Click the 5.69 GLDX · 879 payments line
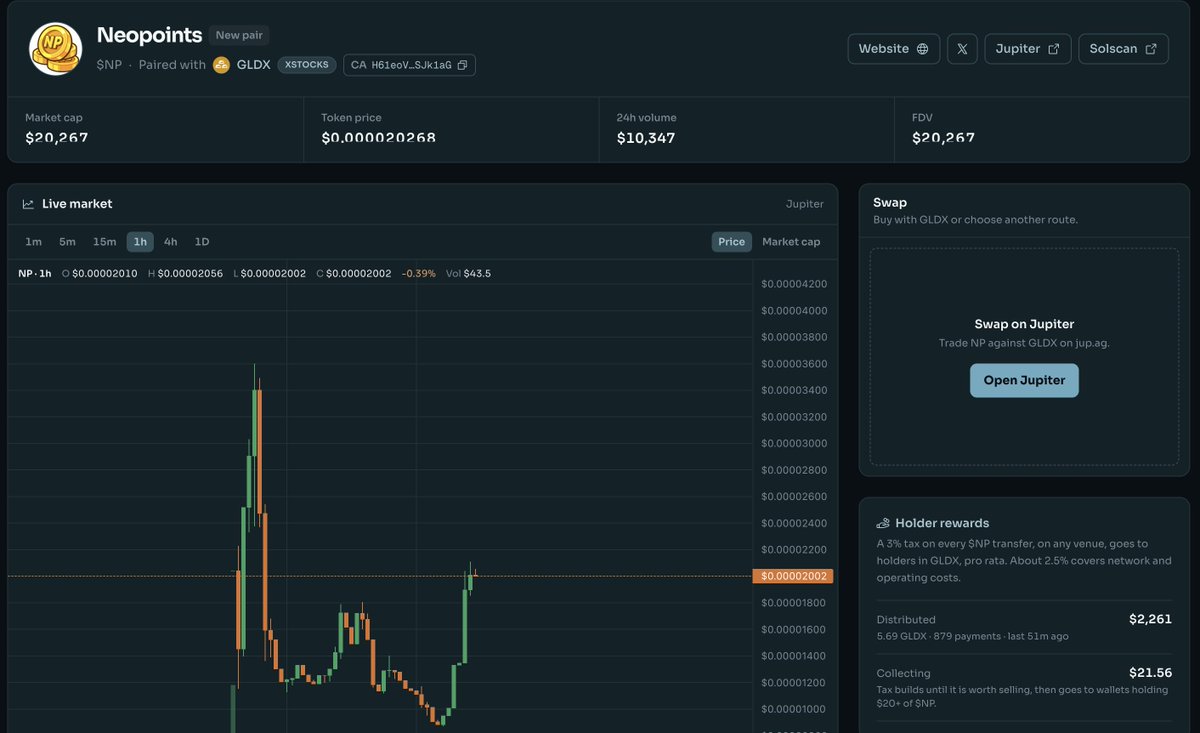 point(973,636)
